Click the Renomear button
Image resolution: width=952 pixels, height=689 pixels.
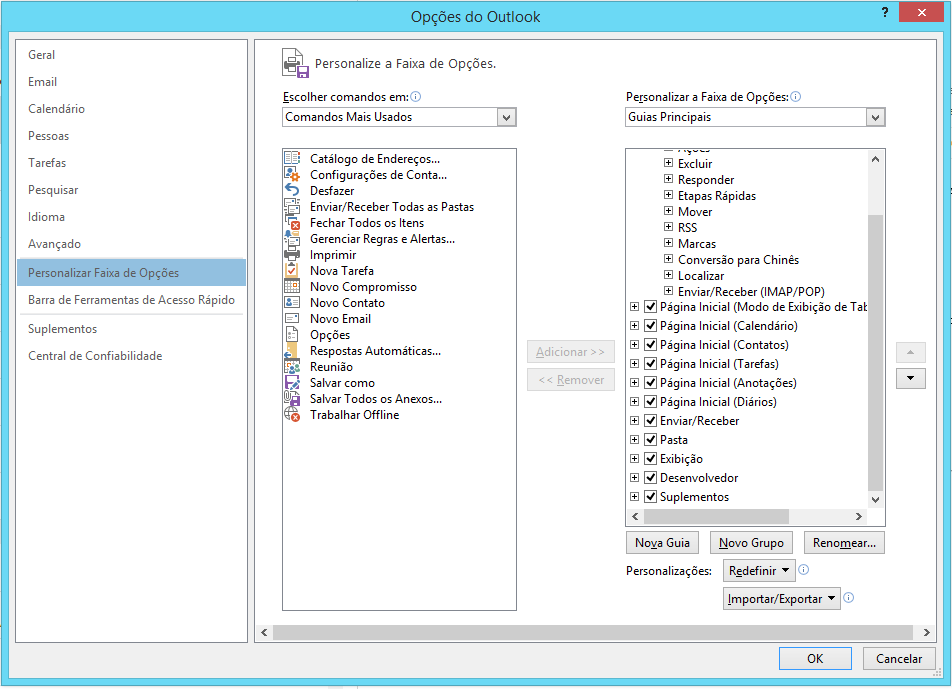pyautogui.click(x=844, y=543)
